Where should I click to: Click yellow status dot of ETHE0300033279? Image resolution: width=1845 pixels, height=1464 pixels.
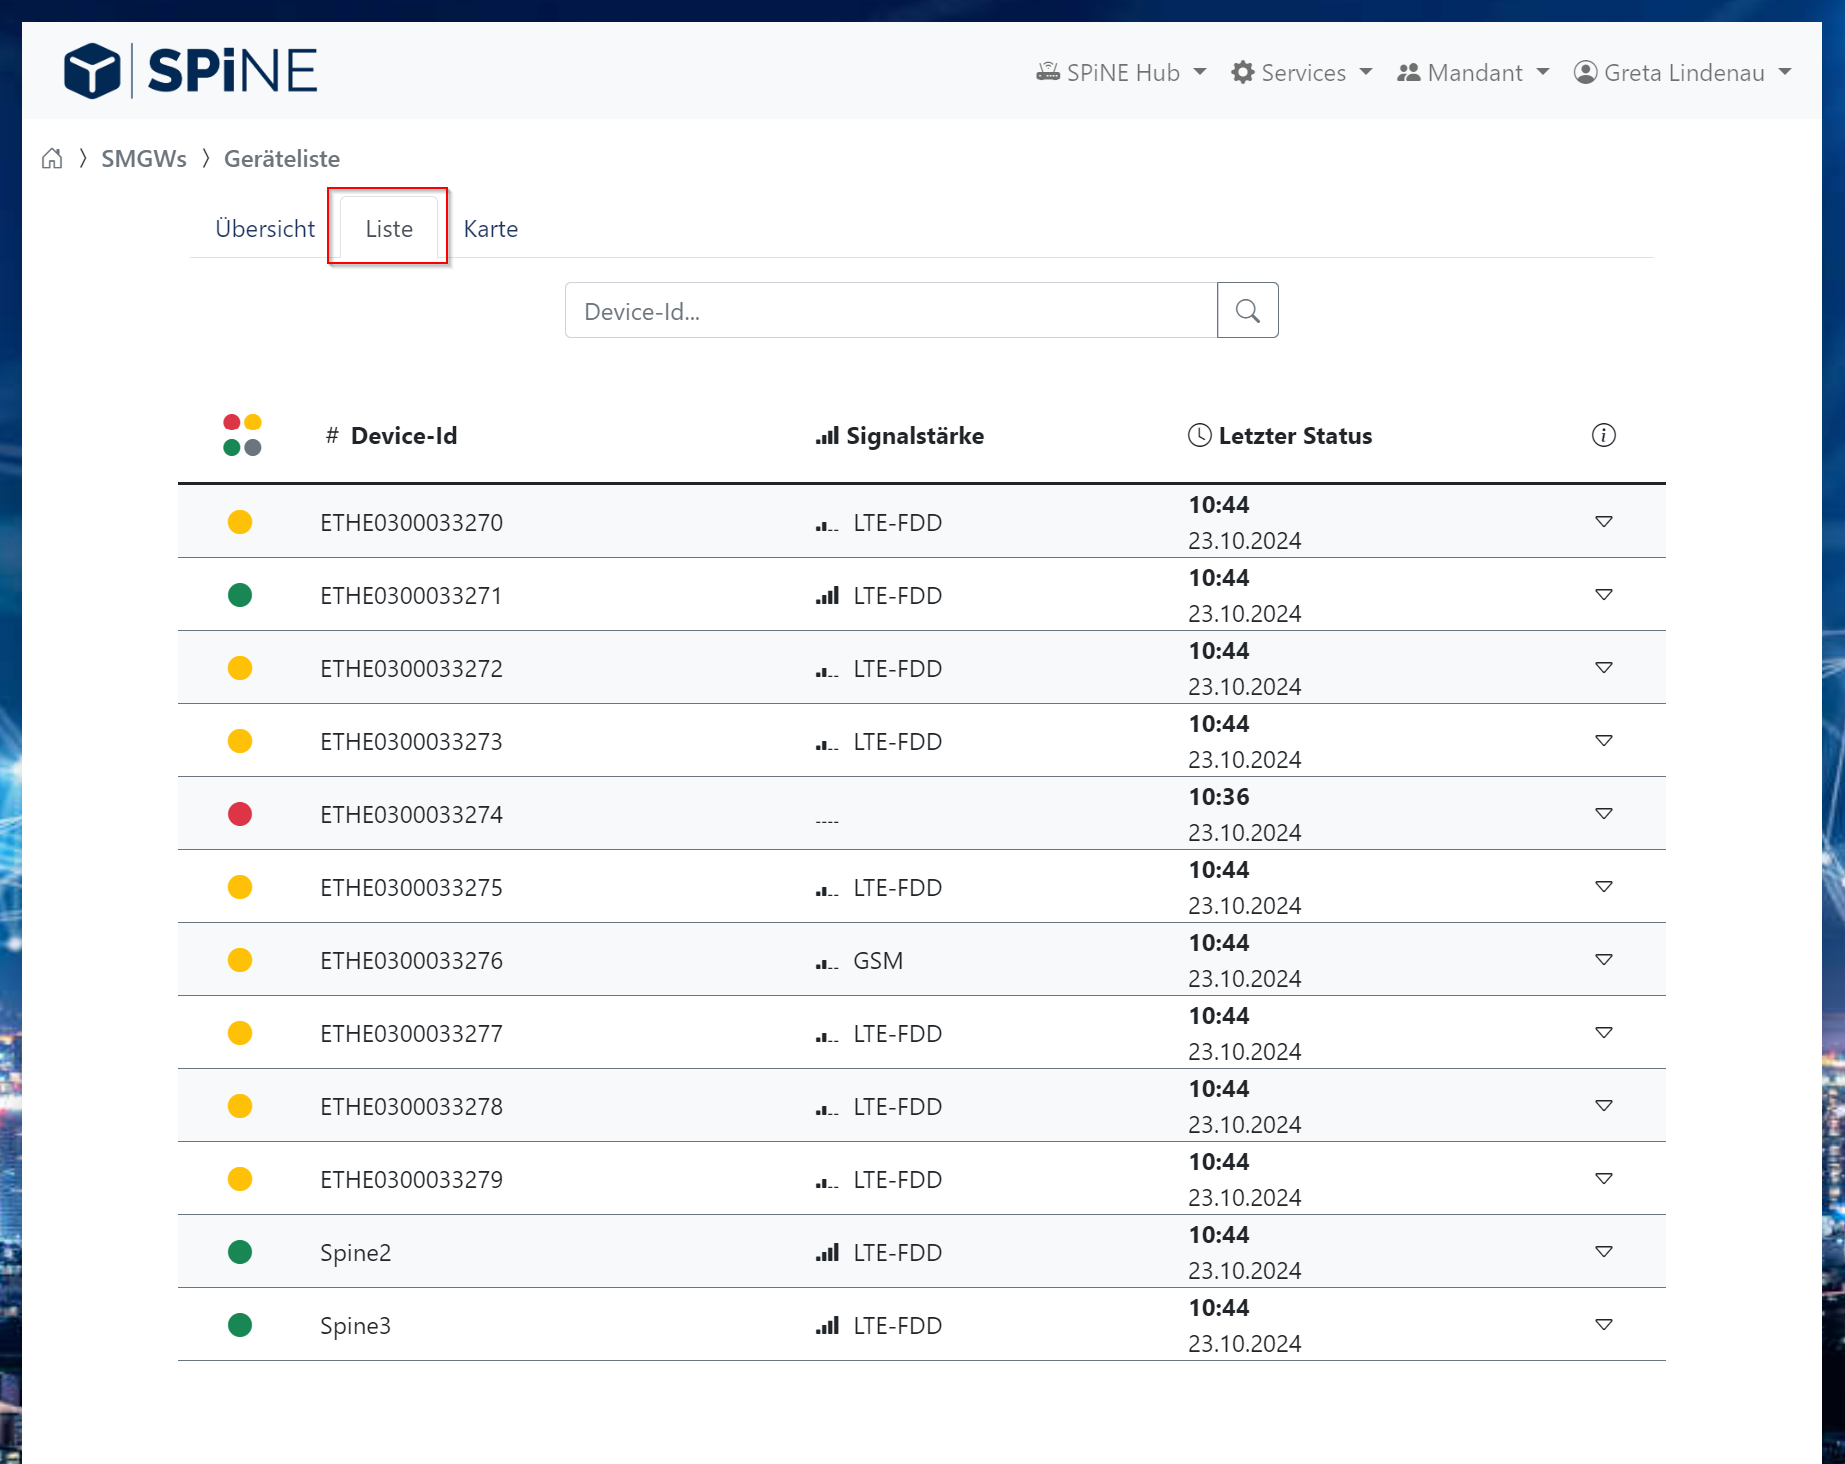coord(240,1179)
